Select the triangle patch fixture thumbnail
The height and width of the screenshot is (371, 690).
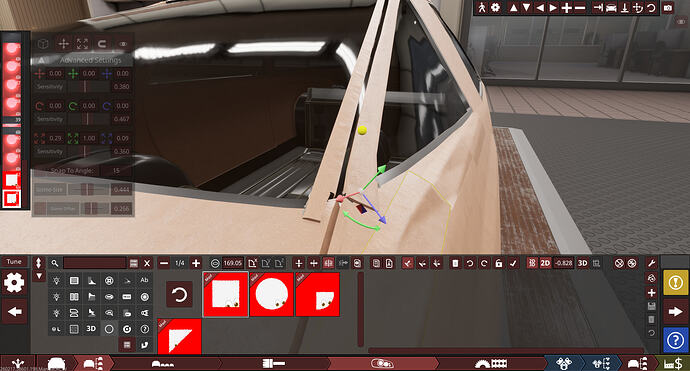point(180,337)
